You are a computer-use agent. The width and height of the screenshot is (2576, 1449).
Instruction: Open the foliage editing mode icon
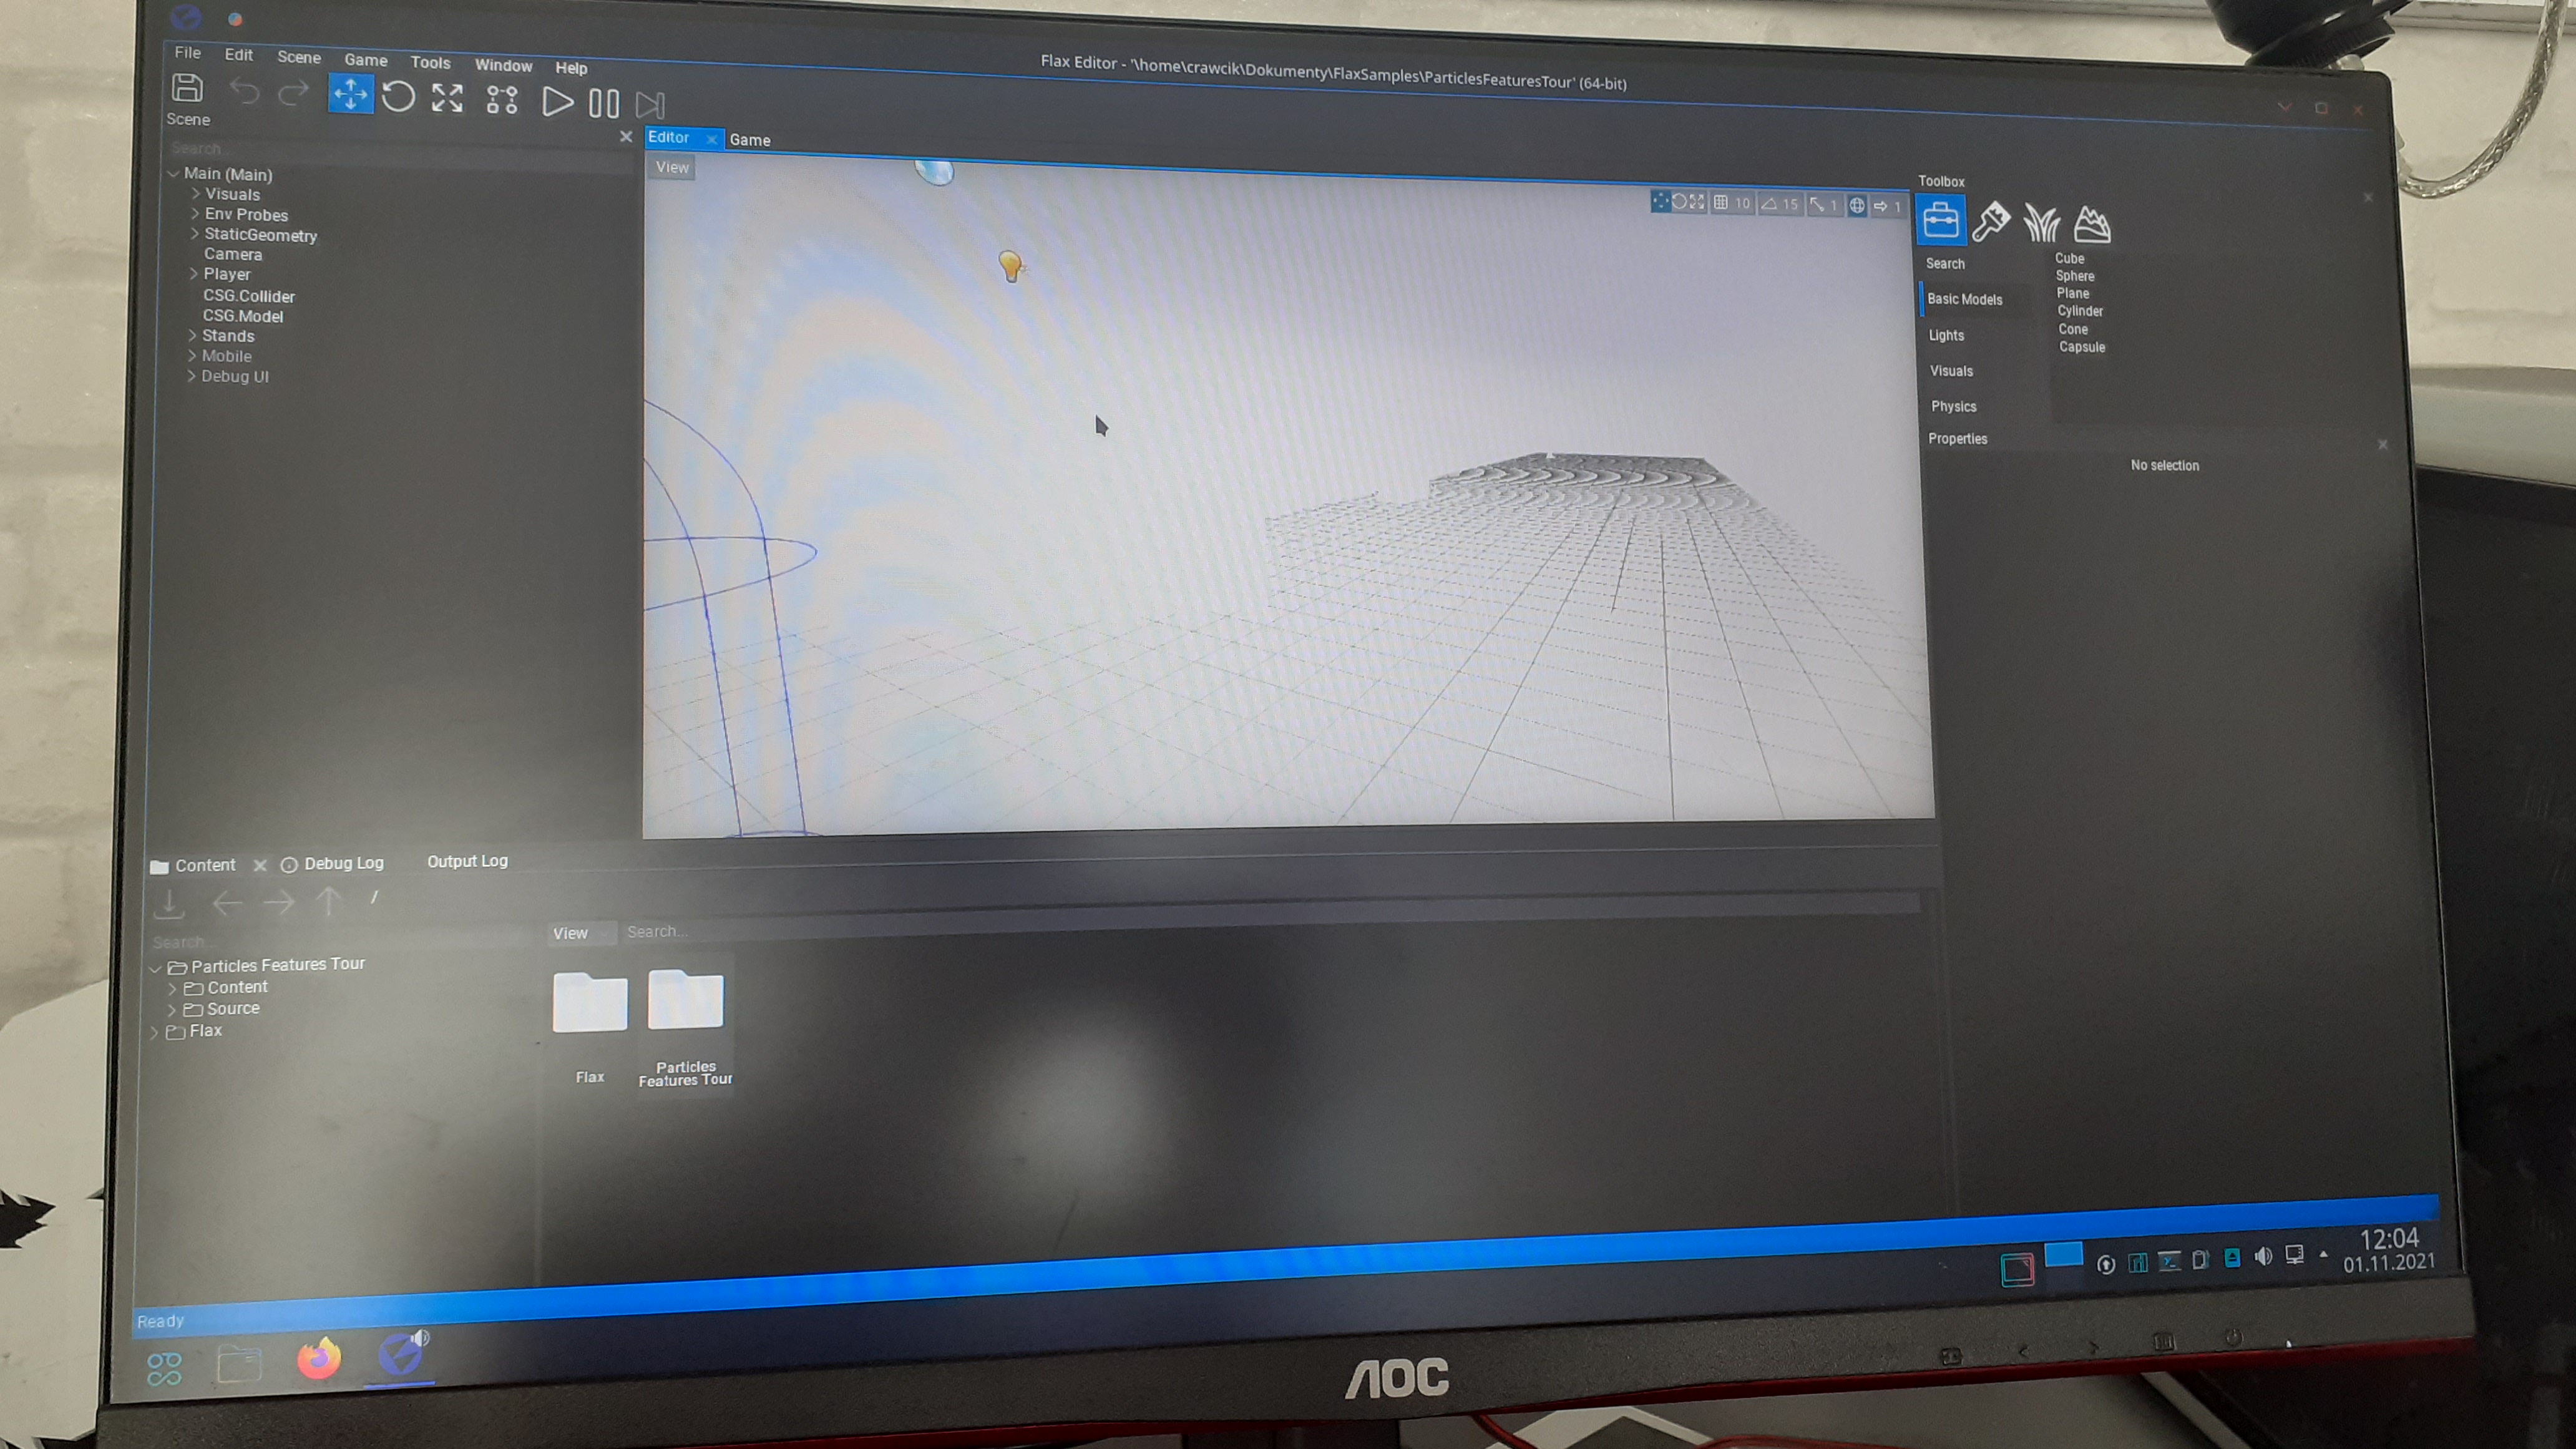coord(2041,223)
